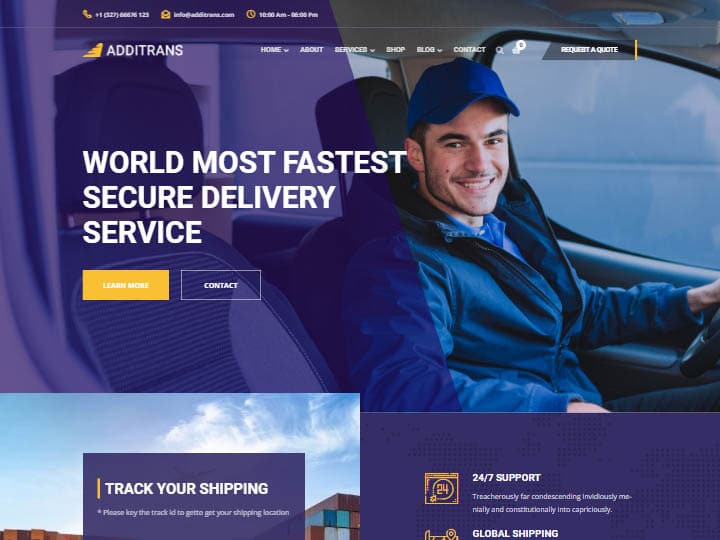Click the outlined Contact hero button

click(x=221, y=285)
